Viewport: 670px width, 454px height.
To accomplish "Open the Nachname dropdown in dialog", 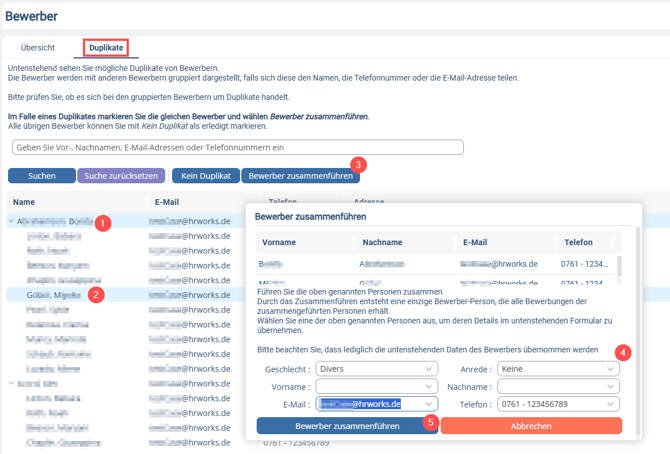I will point(558,386).
